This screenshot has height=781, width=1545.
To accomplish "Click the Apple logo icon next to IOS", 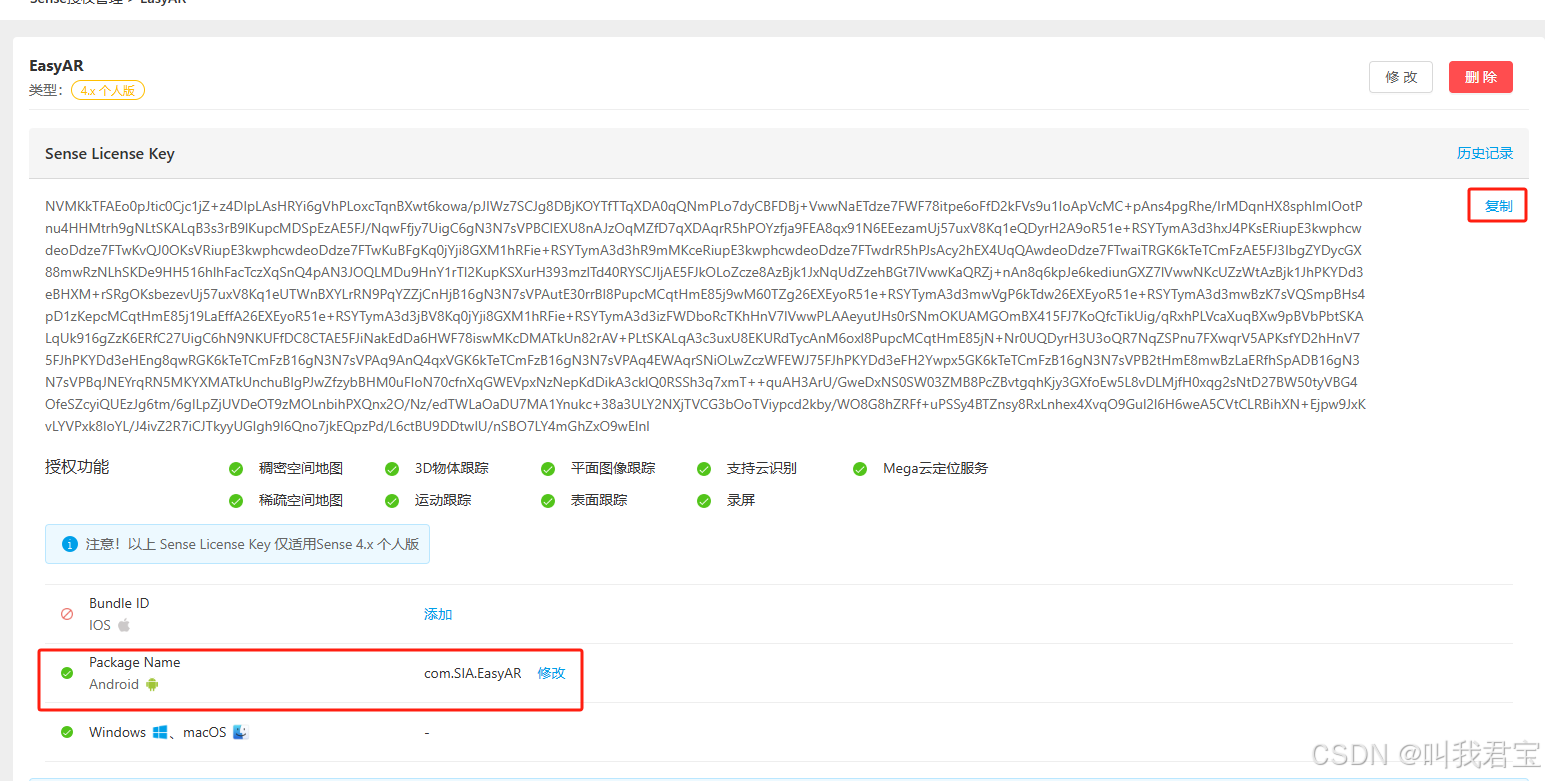I will click(x=124, y=625).
